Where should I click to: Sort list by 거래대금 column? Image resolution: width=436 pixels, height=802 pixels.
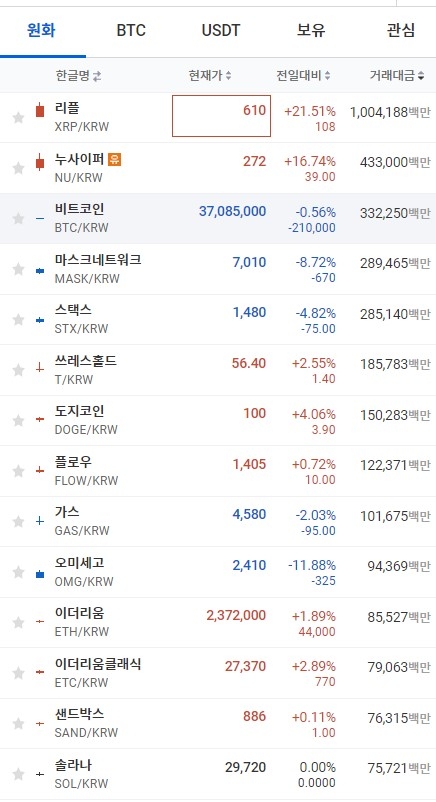pos(397,76)
